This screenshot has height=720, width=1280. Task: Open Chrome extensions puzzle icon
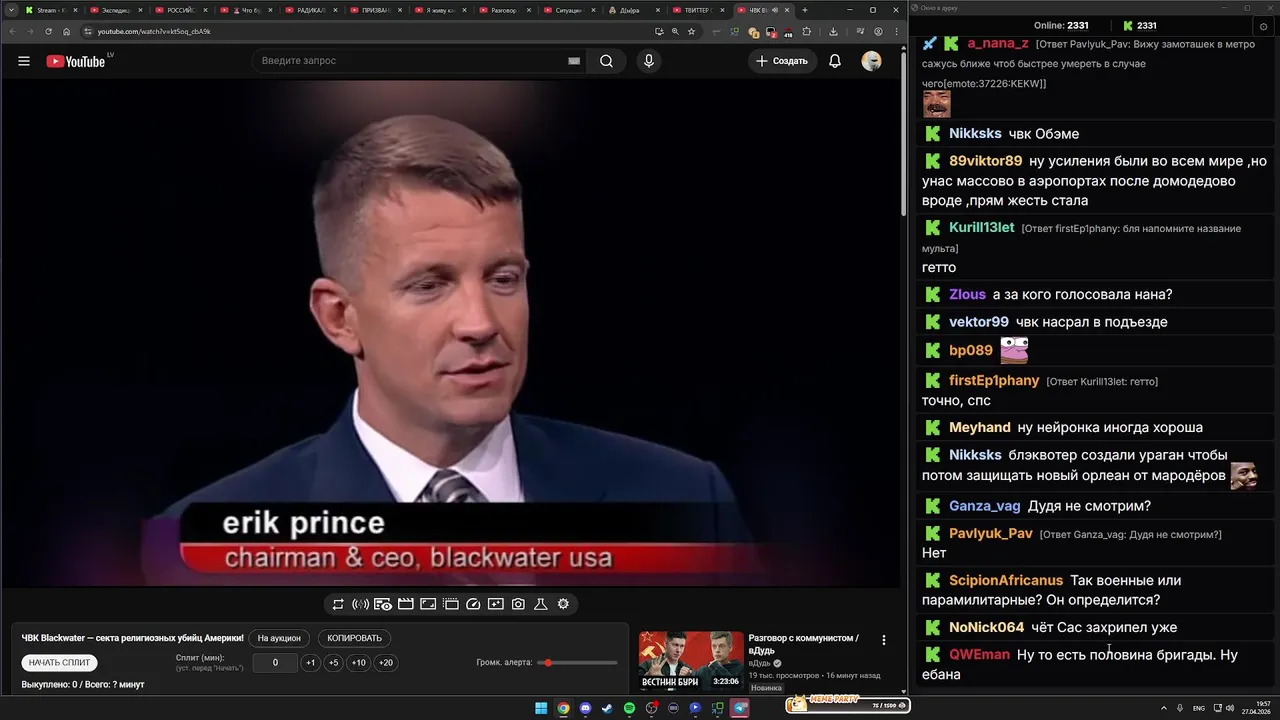[x=807, y=31]
